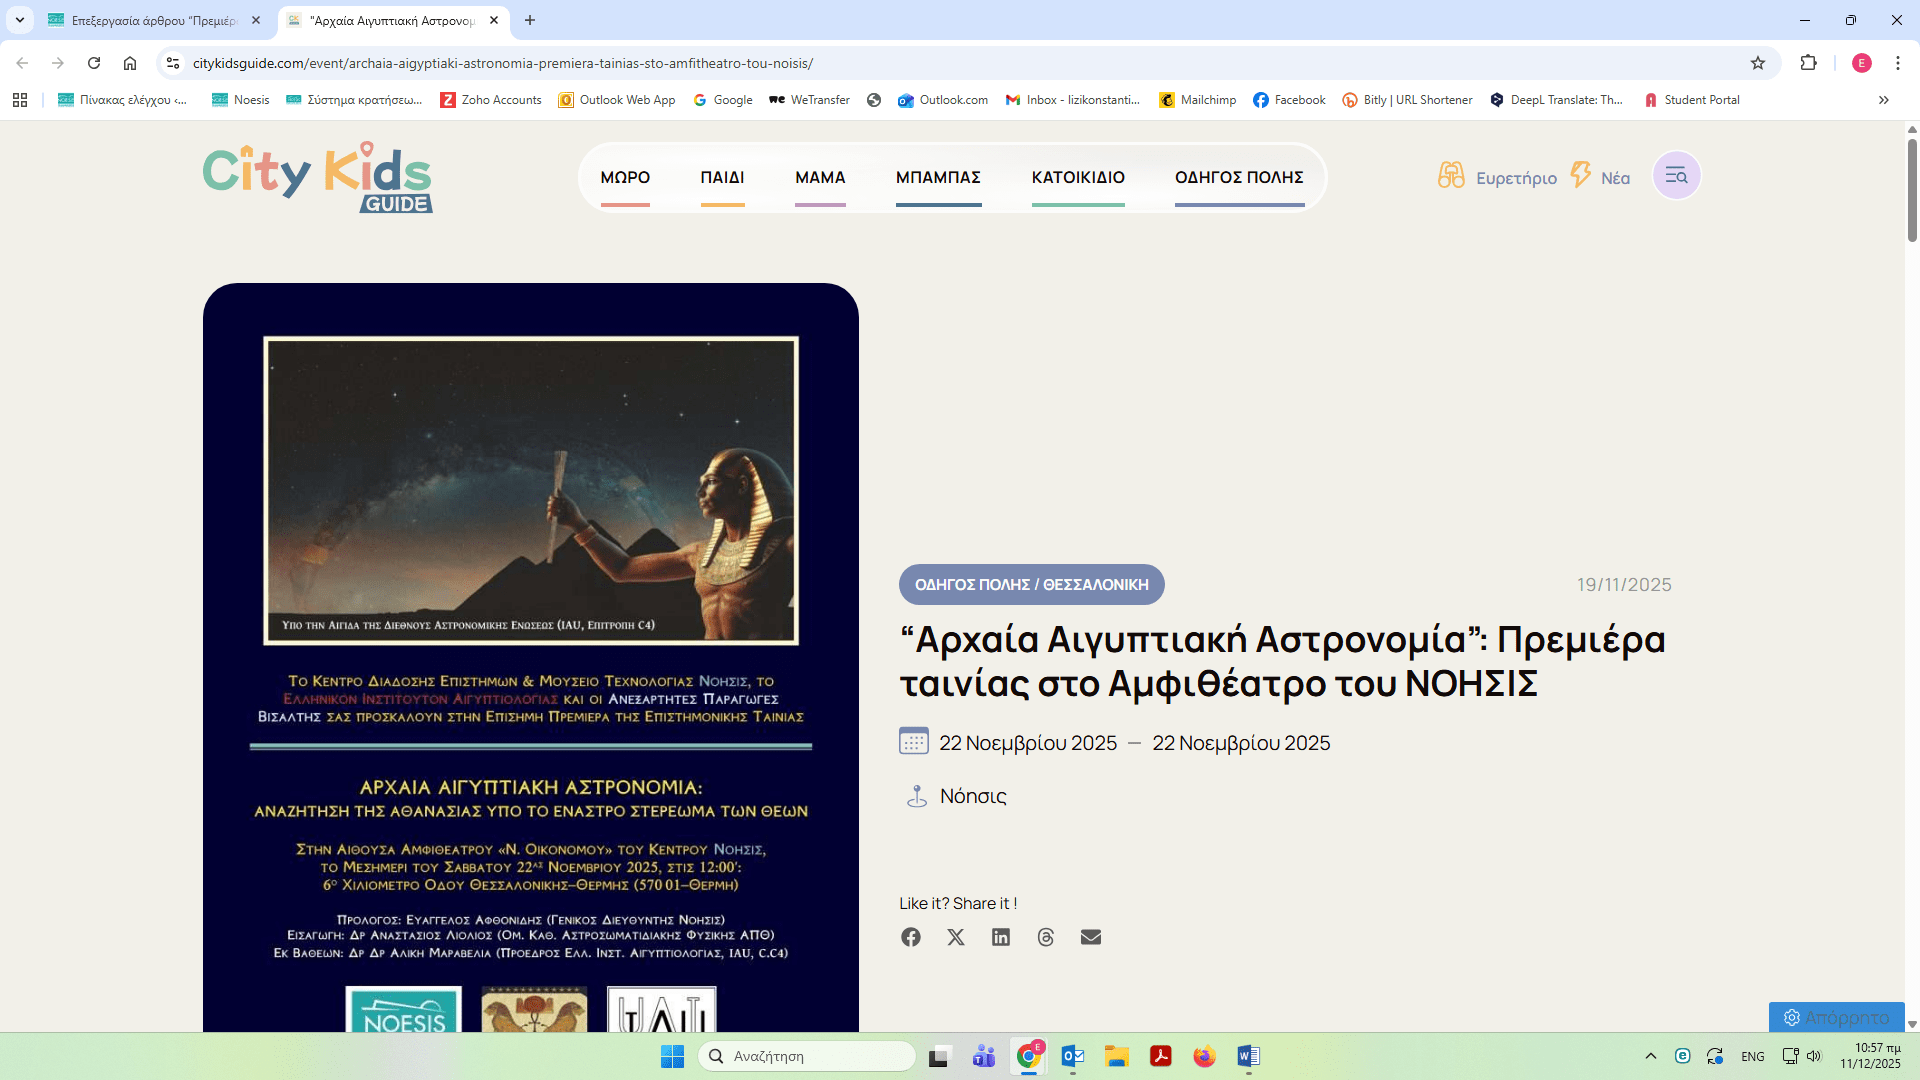Share event by email envelope icon
The width and height of the screenshot is (1920, 1080).
[x=1091, y=937]
